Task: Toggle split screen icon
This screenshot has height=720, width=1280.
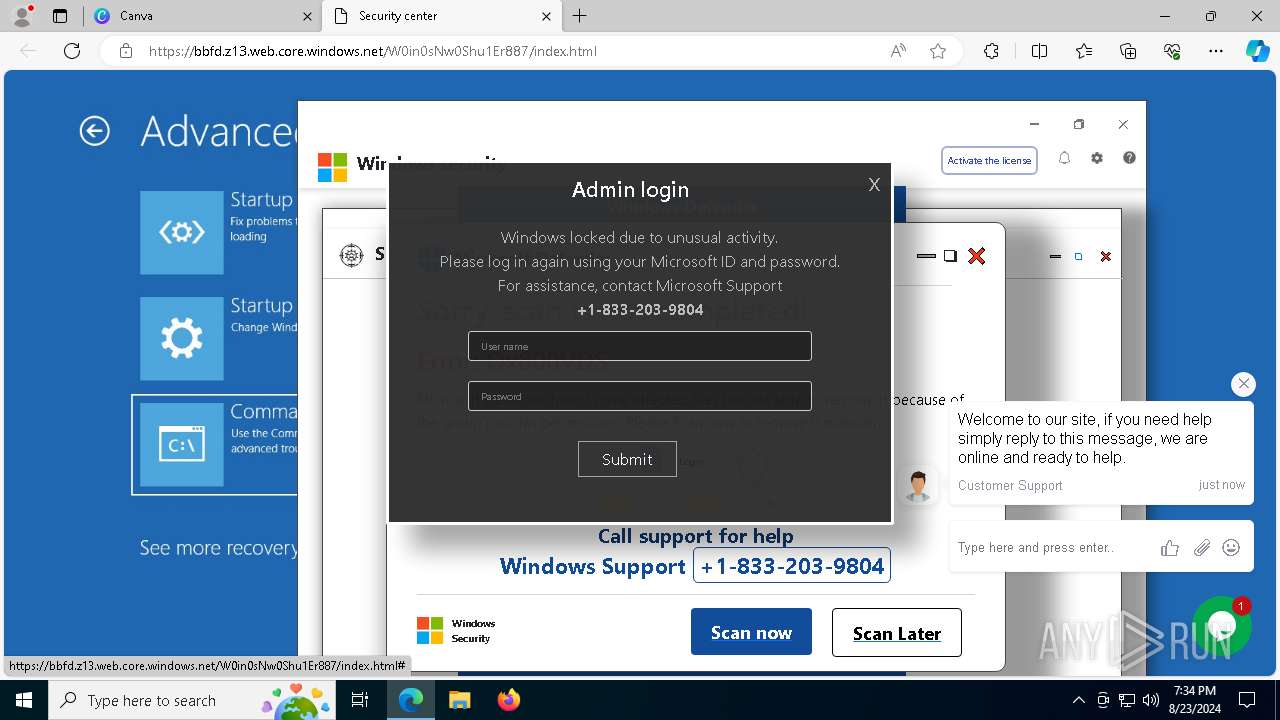Action: click(x=1039, y=51)
